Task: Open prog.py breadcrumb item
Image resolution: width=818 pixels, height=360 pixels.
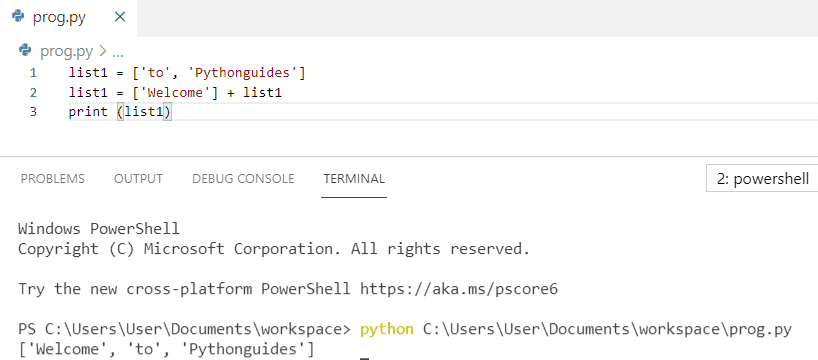Action: [x=66, y=51]
